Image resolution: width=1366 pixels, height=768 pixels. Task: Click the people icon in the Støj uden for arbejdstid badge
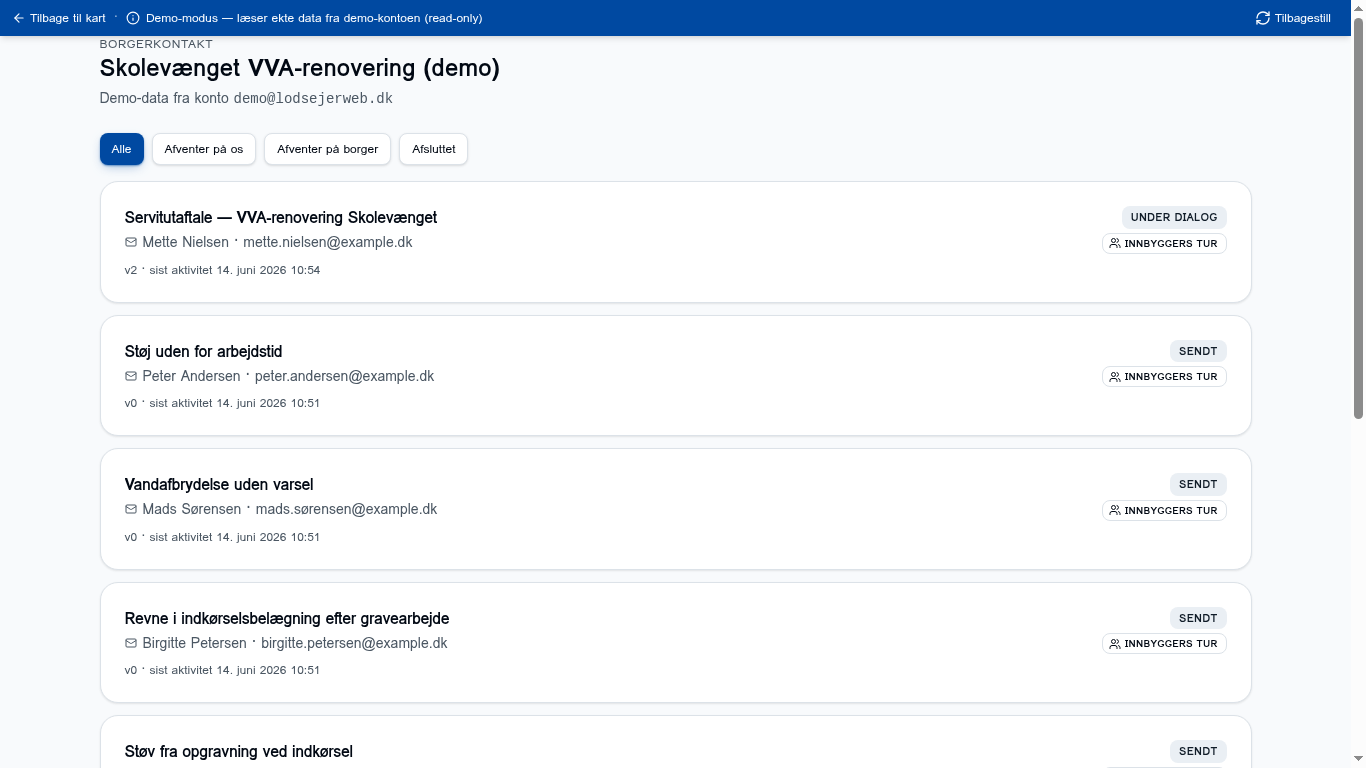pos(1115,377)
